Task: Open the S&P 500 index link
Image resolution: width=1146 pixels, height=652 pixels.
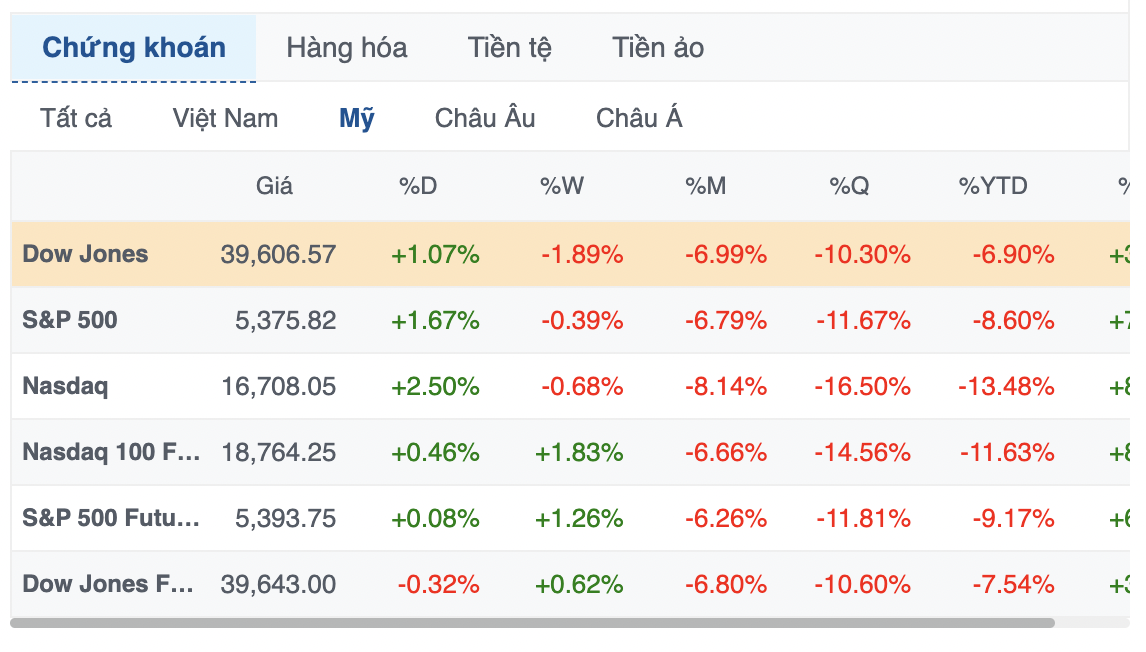Action: [69, 320]
